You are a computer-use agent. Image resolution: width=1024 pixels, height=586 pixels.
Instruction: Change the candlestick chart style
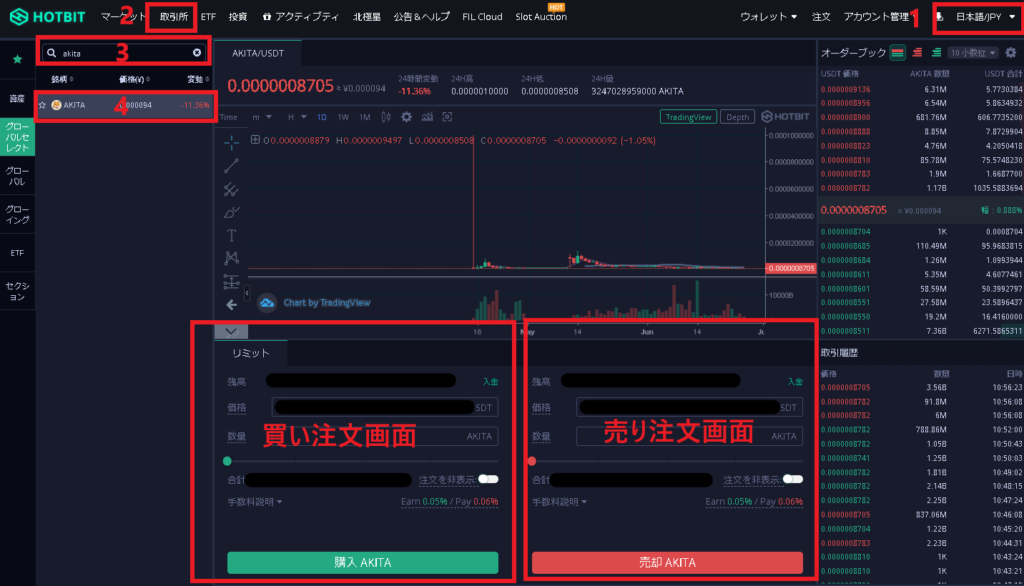pos(386,117)
